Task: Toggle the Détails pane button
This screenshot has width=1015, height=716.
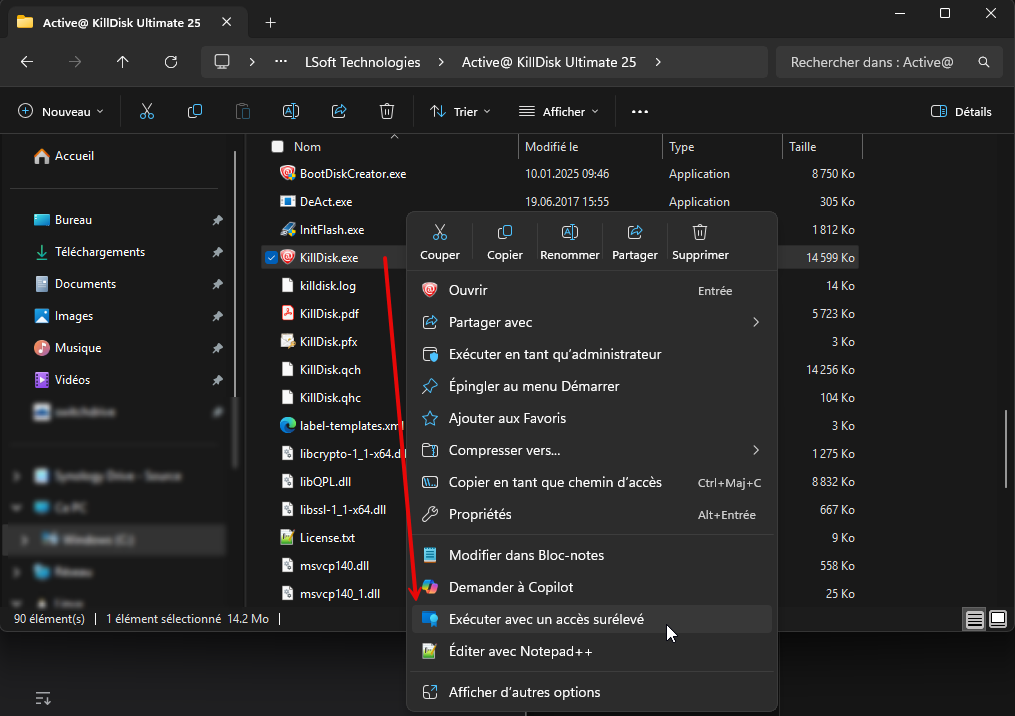Action: point(961,111)
